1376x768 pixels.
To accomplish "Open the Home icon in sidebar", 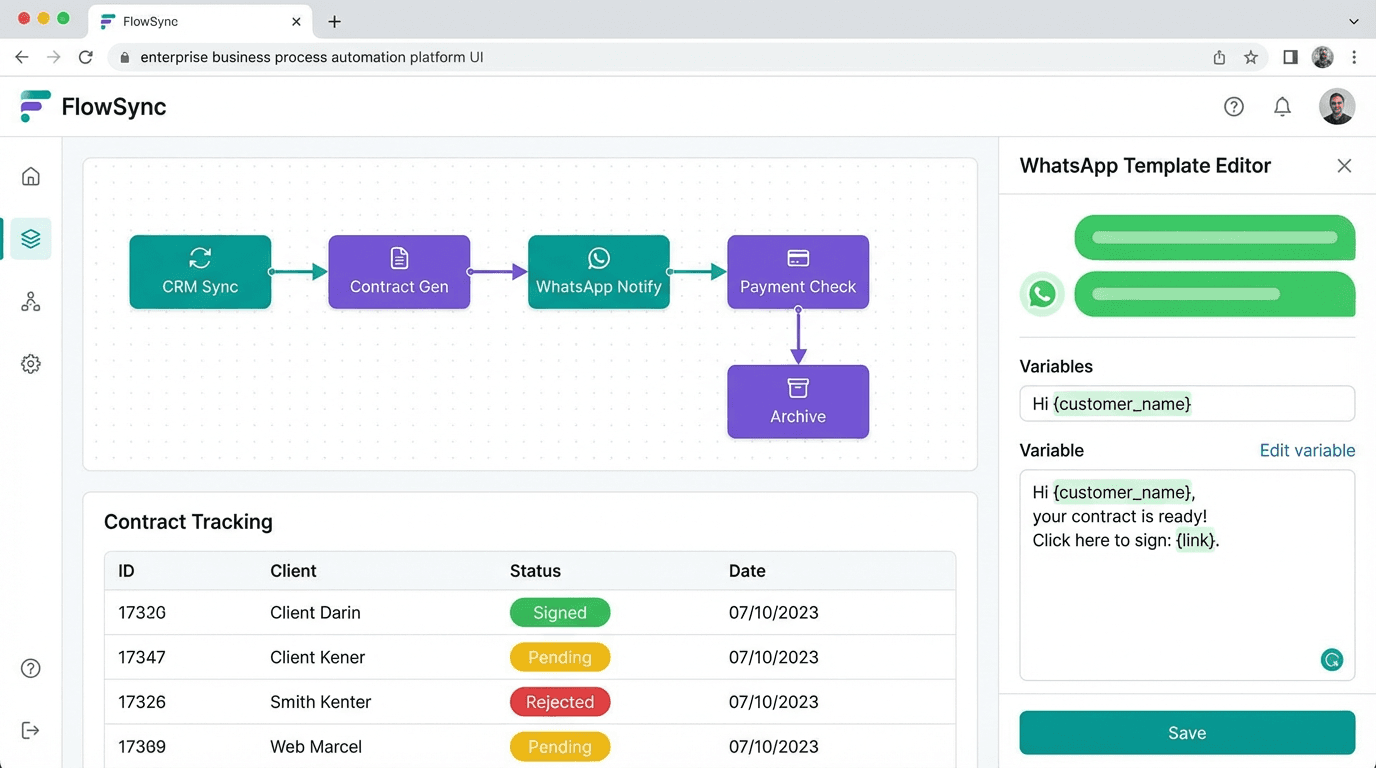I will 31,177.
